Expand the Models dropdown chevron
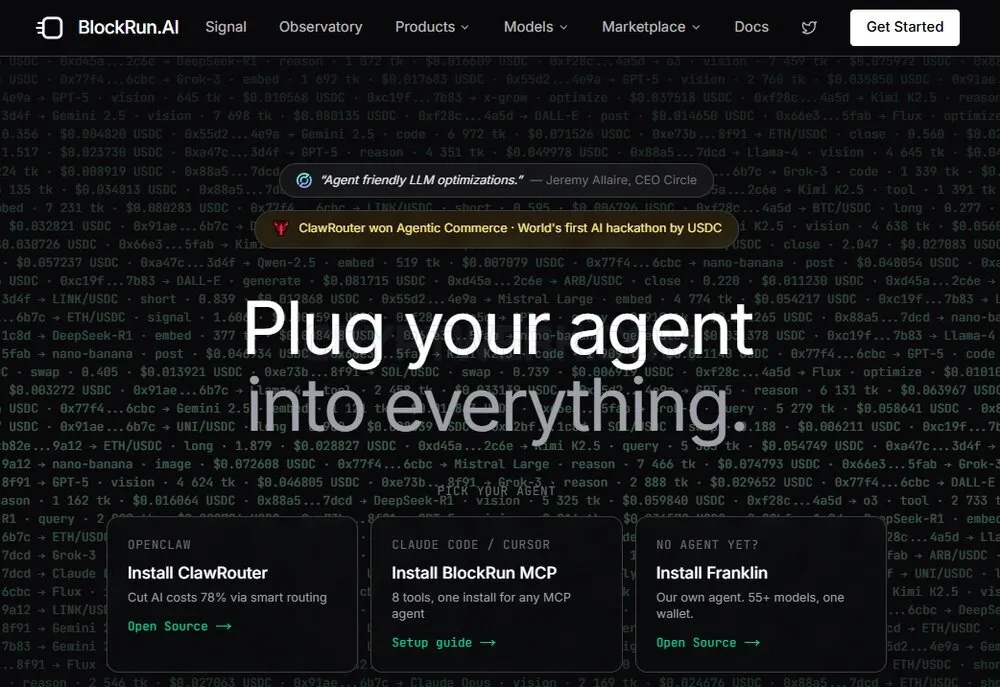 [563, 27]
